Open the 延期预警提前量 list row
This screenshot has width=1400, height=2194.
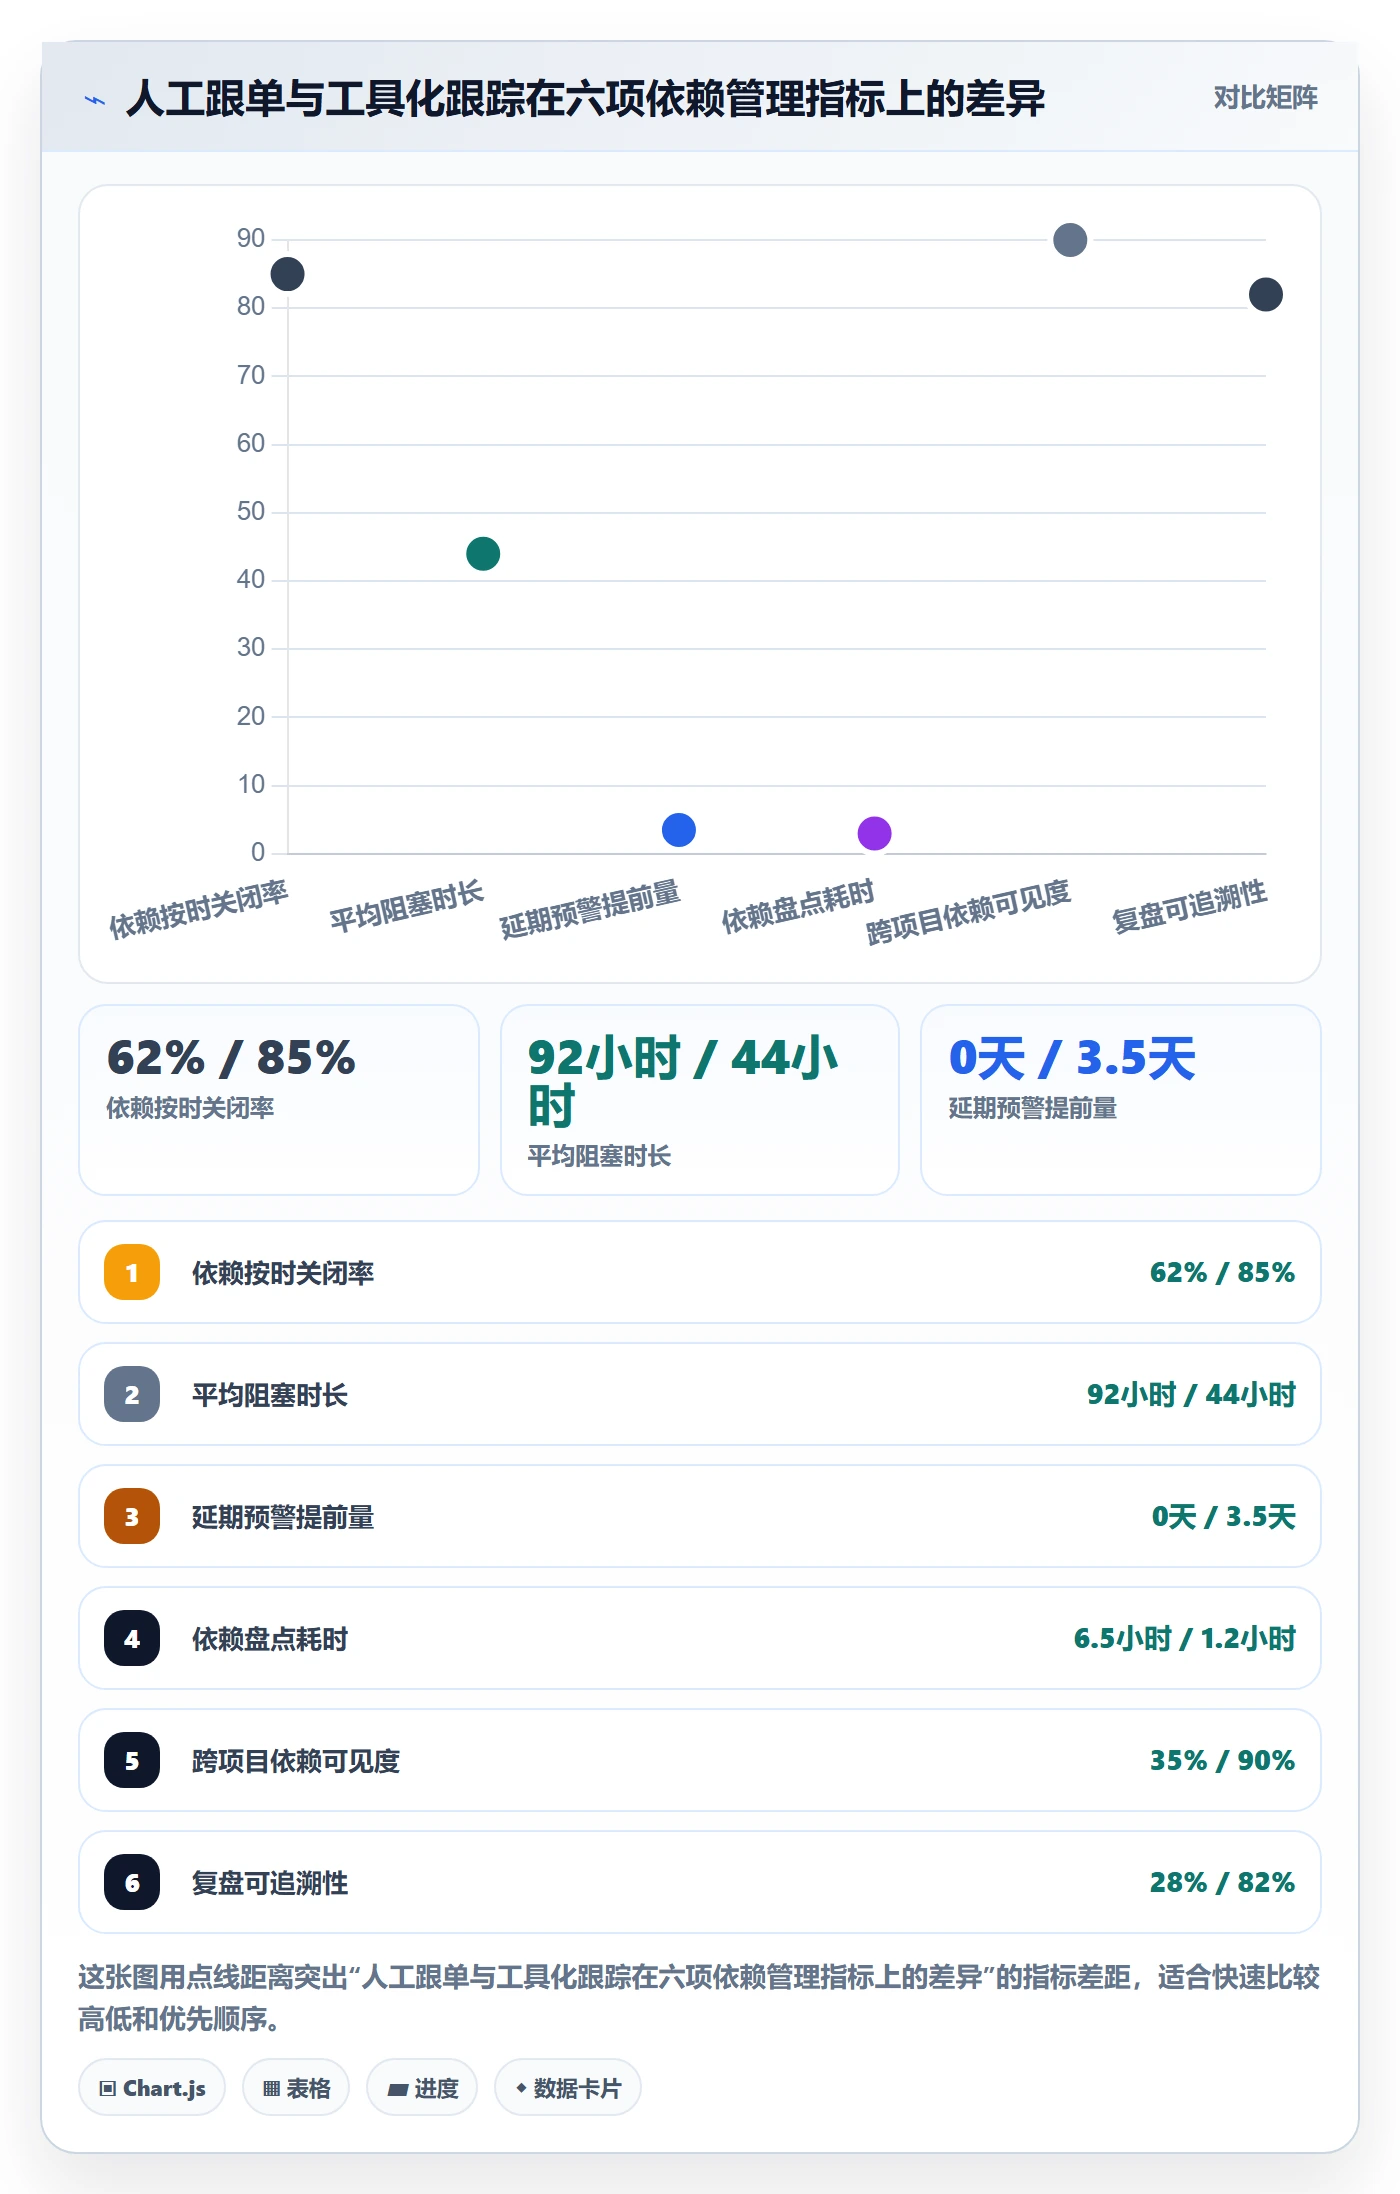(x=700, y=1516)
